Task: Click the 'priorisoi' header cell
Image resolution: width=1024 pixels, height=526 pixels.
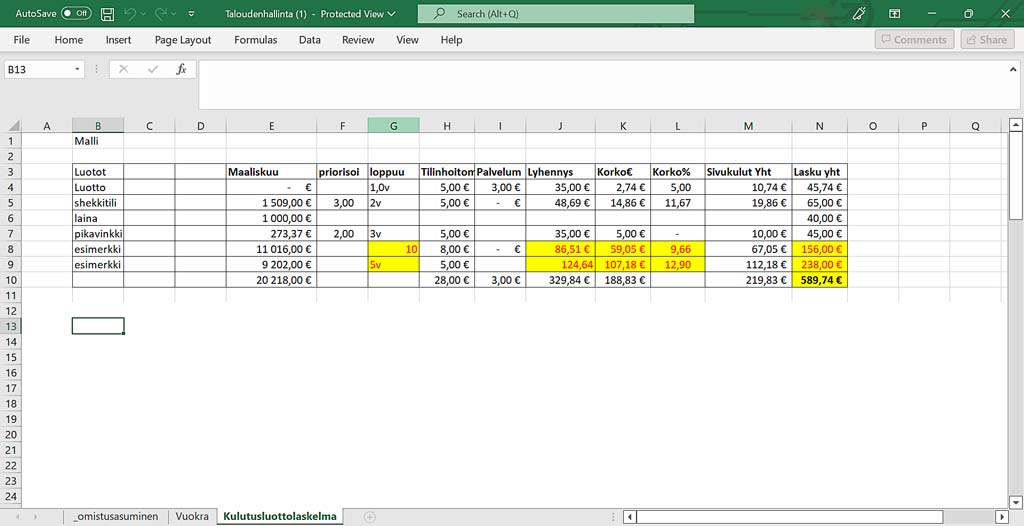Action: [x=342, y=172]
